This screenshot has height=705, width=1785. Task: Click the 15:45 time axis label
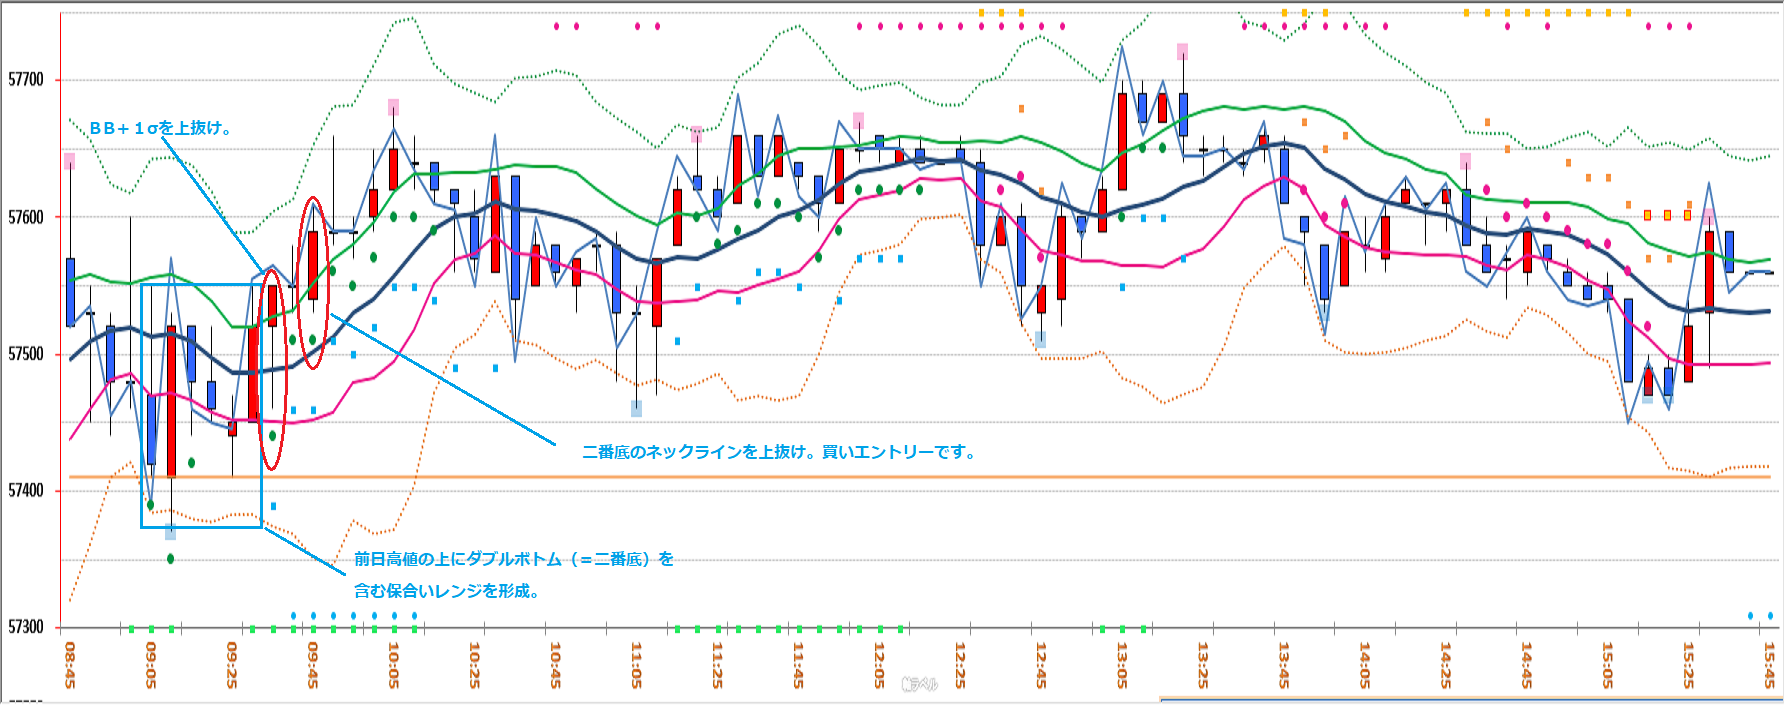click(x=1769, y=665)
